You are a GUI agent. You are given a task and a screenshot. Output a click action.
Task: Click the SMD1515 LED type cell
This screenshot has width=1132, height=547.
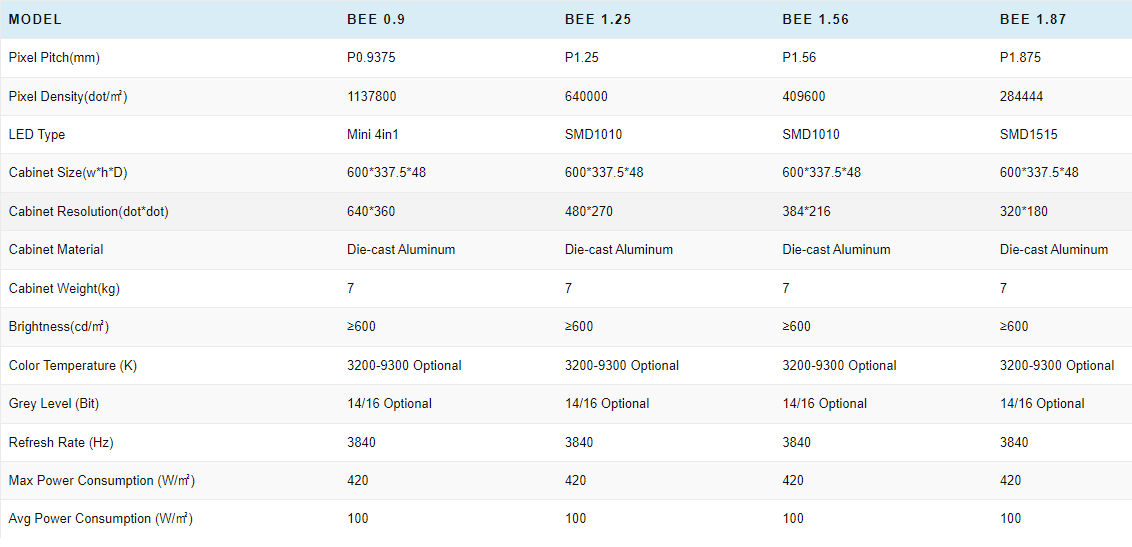point(1028,134)
